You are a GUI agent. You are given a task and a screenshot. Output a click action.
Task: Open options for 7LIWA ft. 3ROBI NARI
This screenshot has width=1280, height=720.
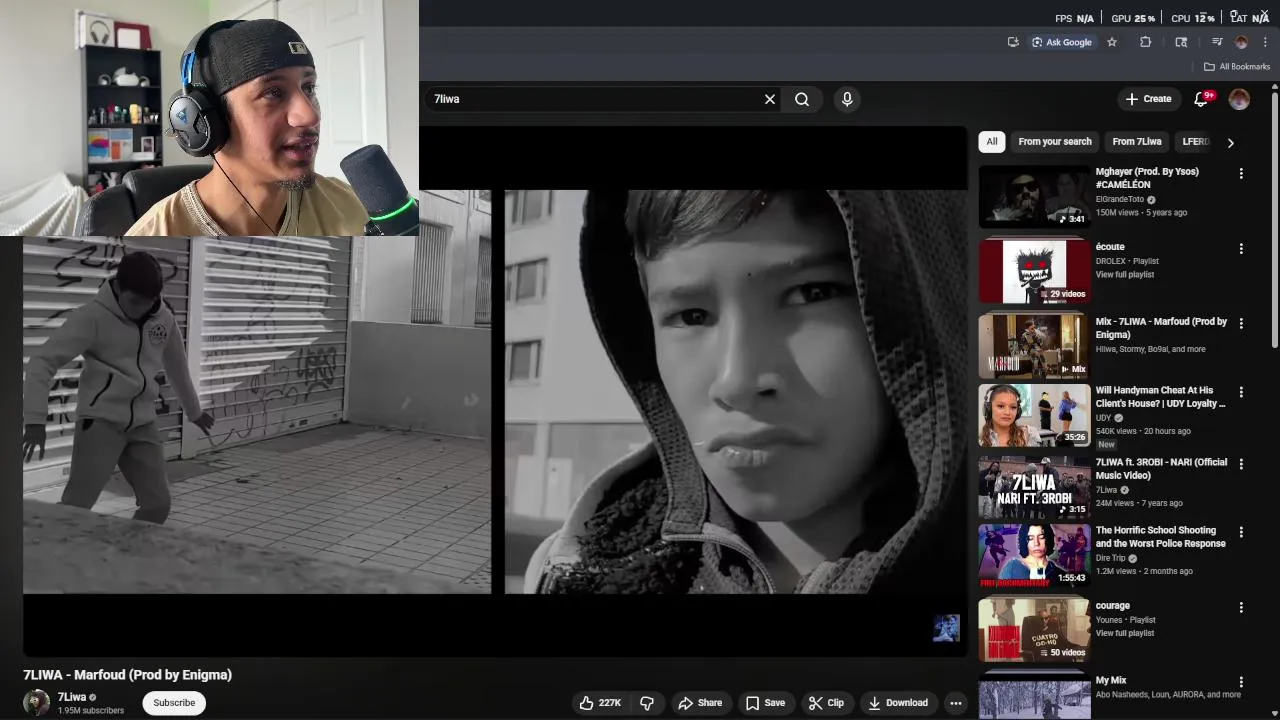tap(1241, 464)
